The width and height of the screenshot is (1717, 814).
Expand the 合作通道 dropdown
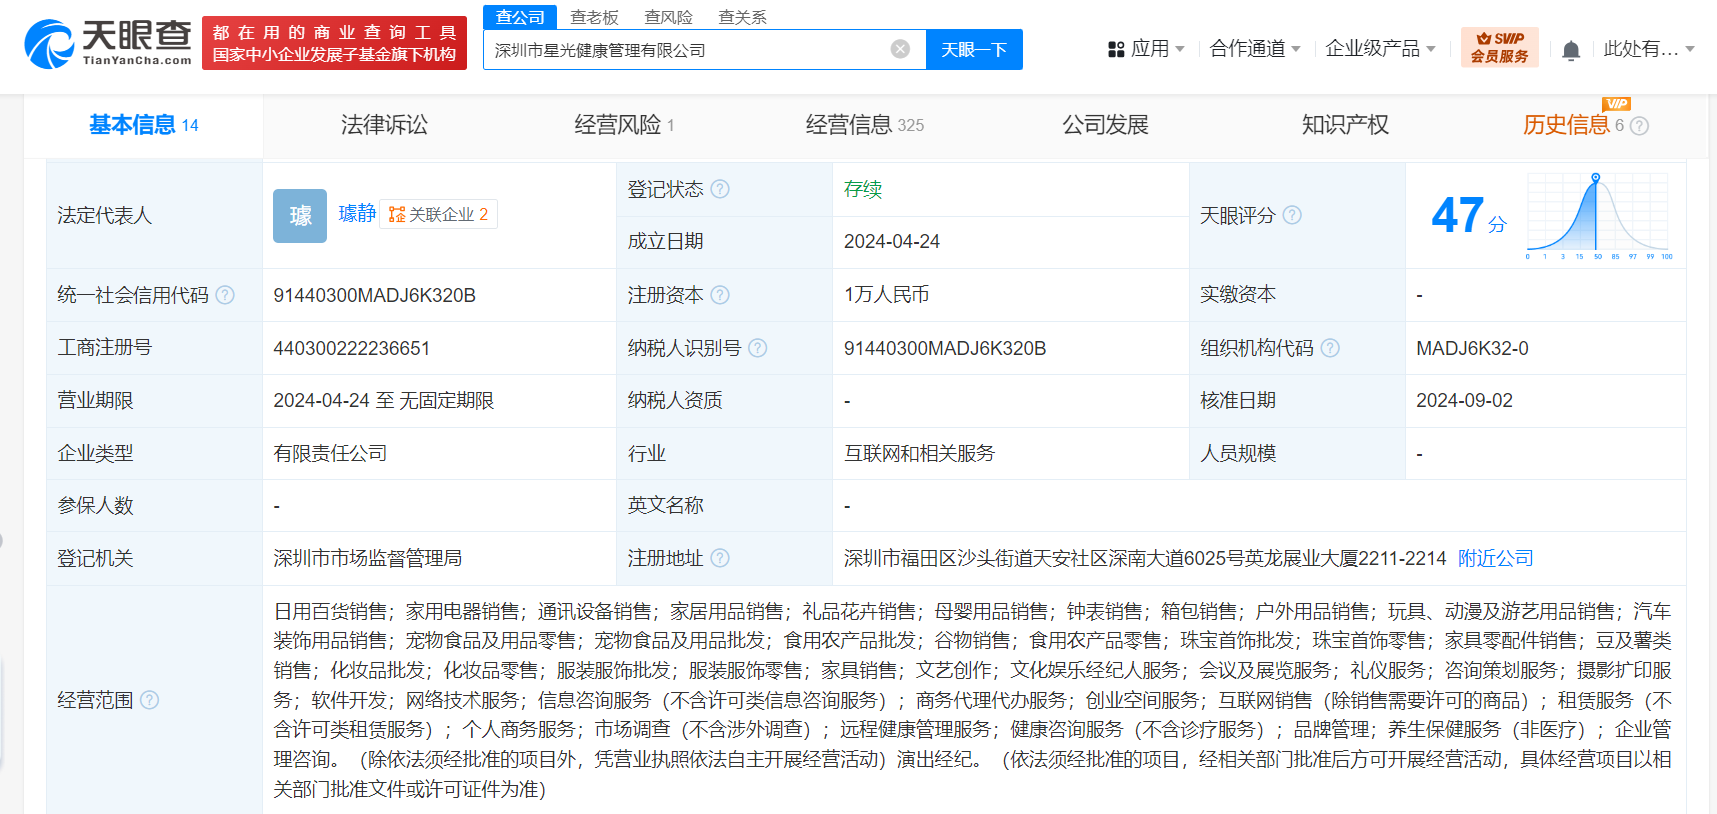tap(1254, 49)
